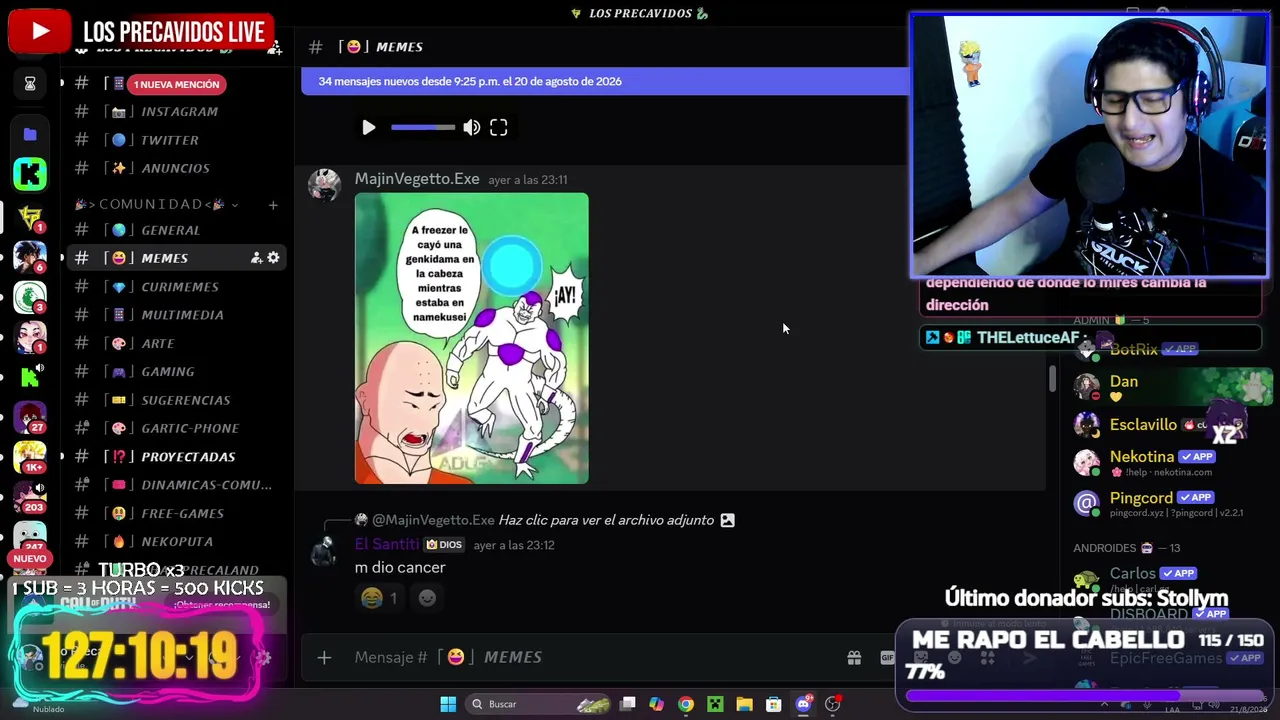The image size is (1280, 720).
Task: Open the green K server icon
Action: tap(30, 173)
